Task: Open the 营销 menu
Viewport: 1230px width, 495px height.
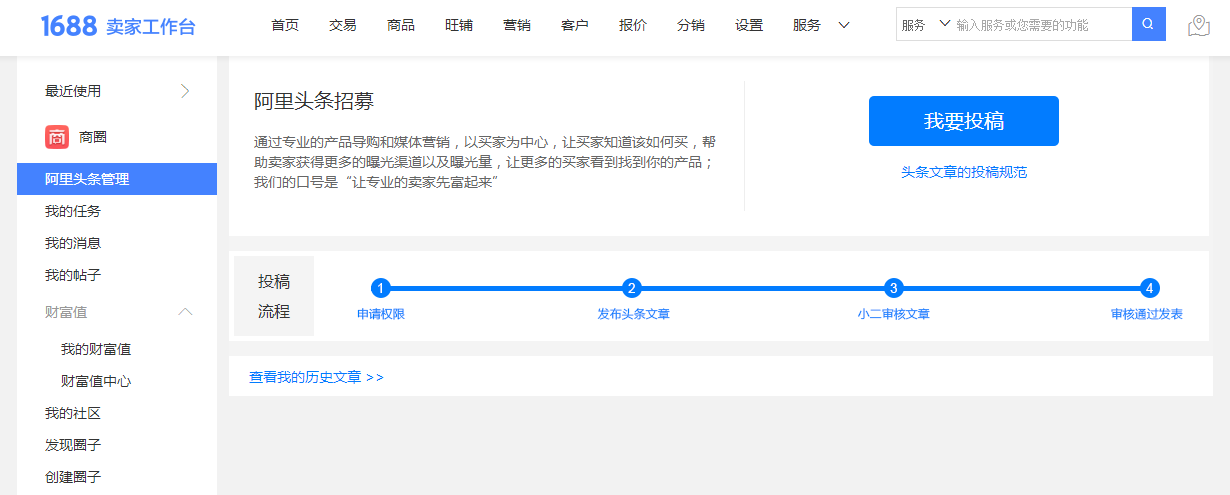Action: point(517,26)
